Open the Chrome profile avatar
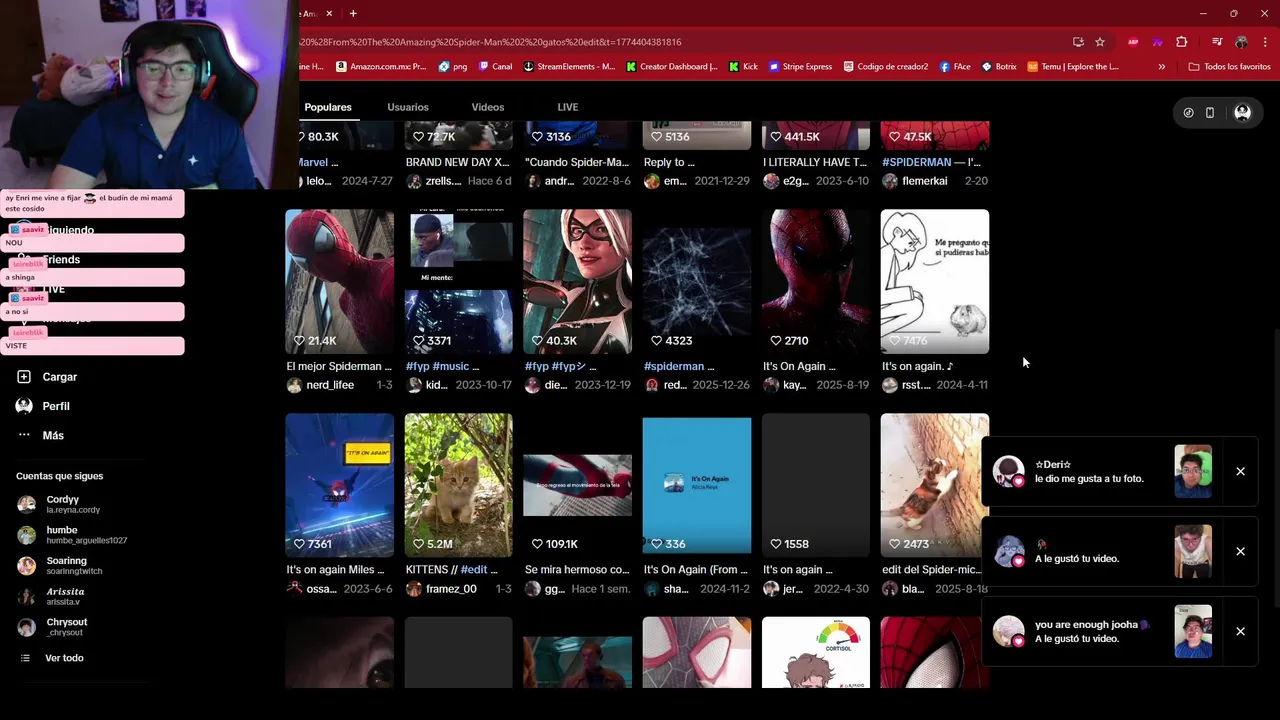 (1241, 42)
